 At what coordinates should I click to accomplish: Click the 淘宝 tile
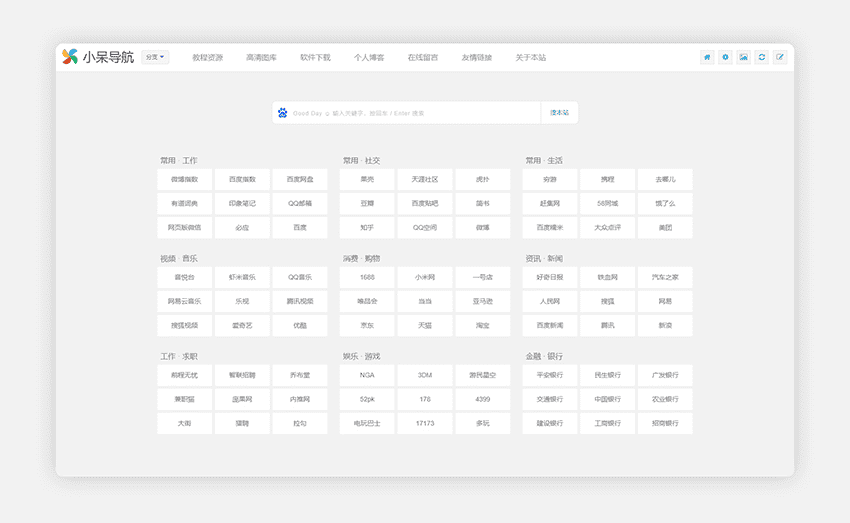tap(482, 326)
